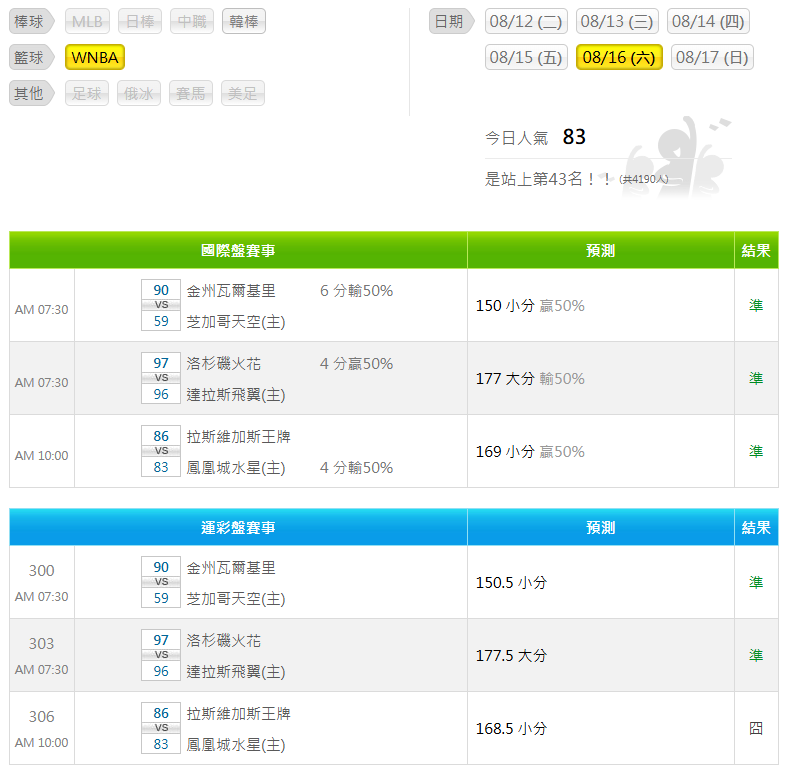The width and height of the screenshot is (786, 769).
Task: Click score 86 in 國際盤 table
Action: click(161, 436)
